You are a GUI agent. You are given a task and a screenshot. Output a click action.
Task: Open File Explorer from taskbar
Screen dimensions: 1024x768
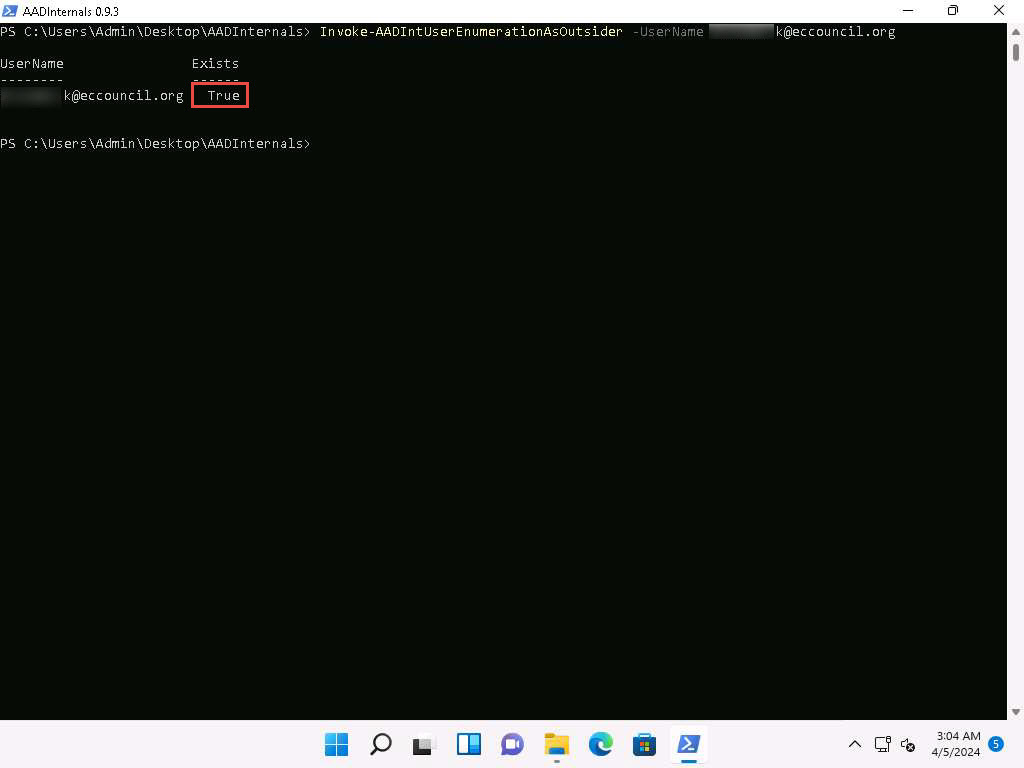click(x=557, y=744)
